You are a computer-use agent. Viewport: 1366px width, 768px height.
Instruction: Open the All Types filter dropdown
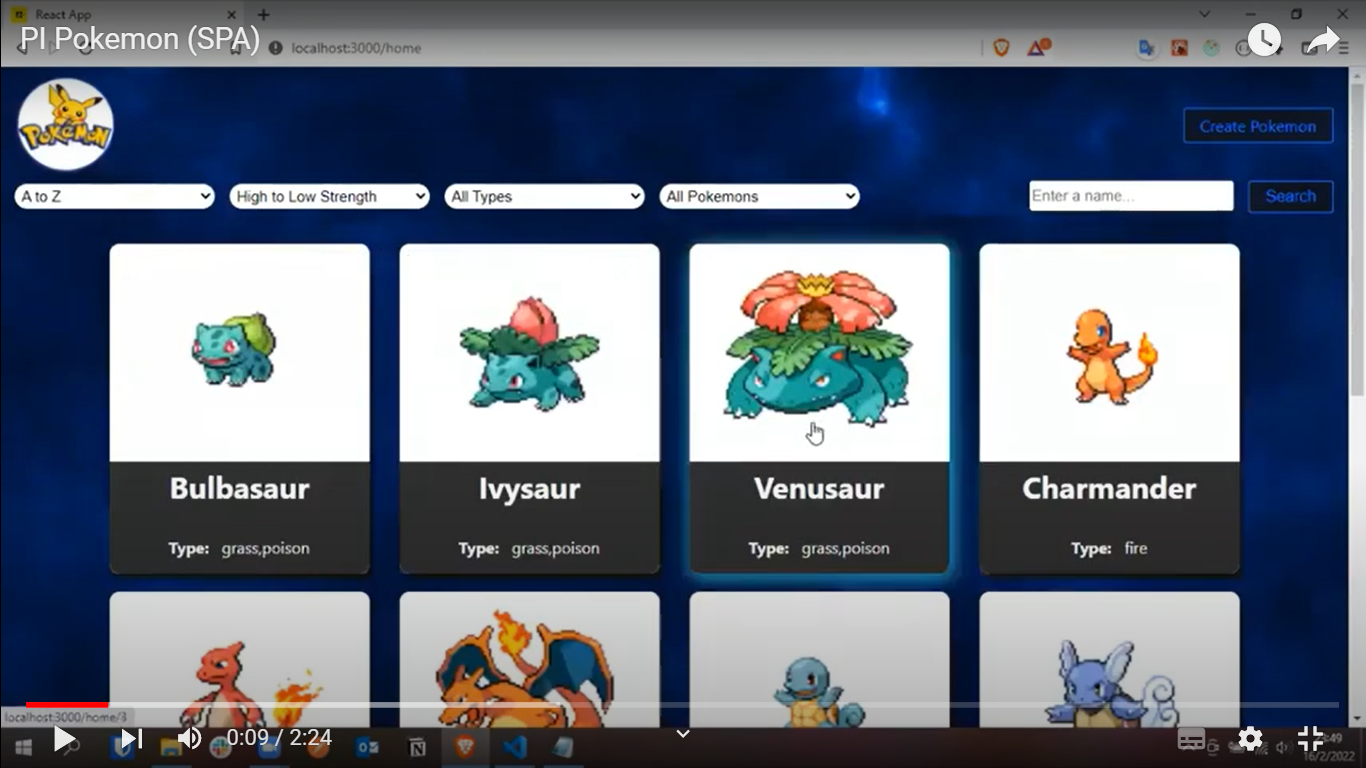[544, 197]
